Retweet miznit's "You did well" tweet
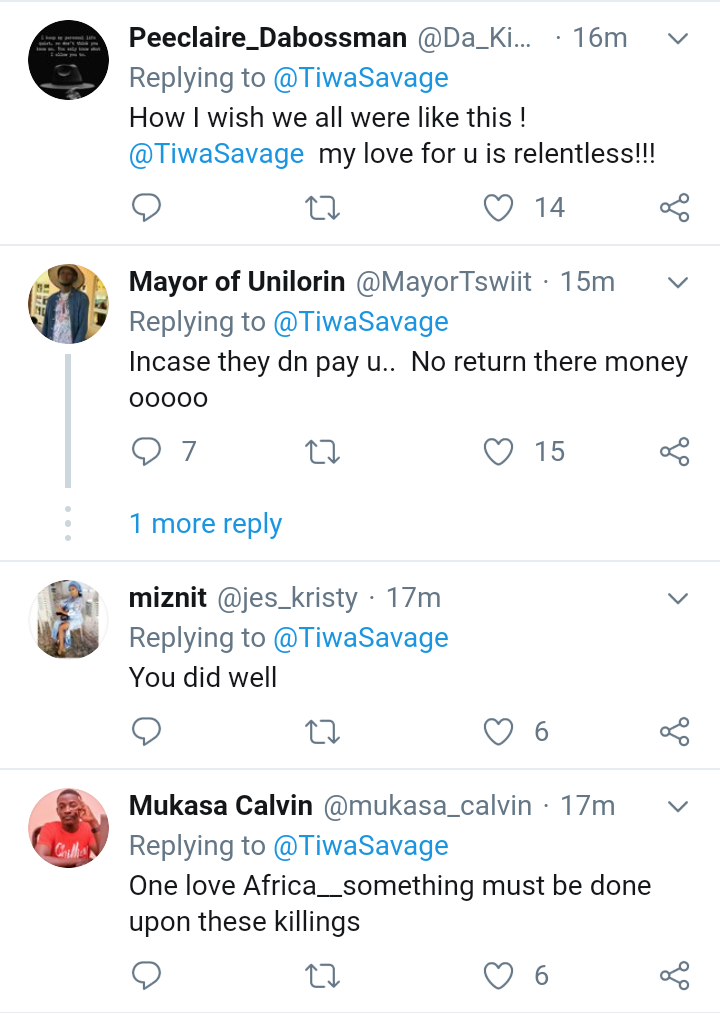The height and width of the screenshot is (1013, 720). (322, 732)
